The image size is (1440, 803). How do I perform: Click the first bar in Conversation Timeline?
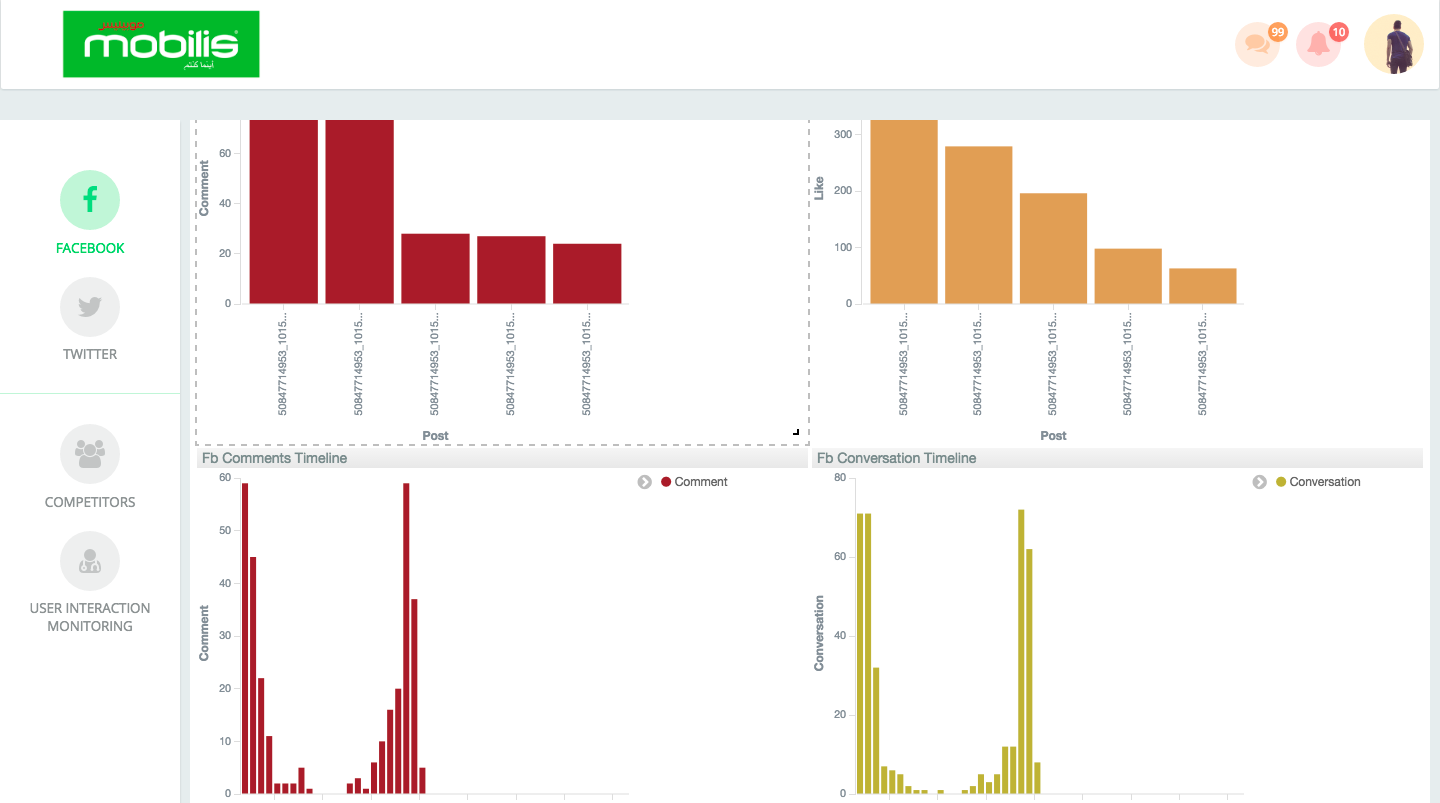[x=860, y=653]
